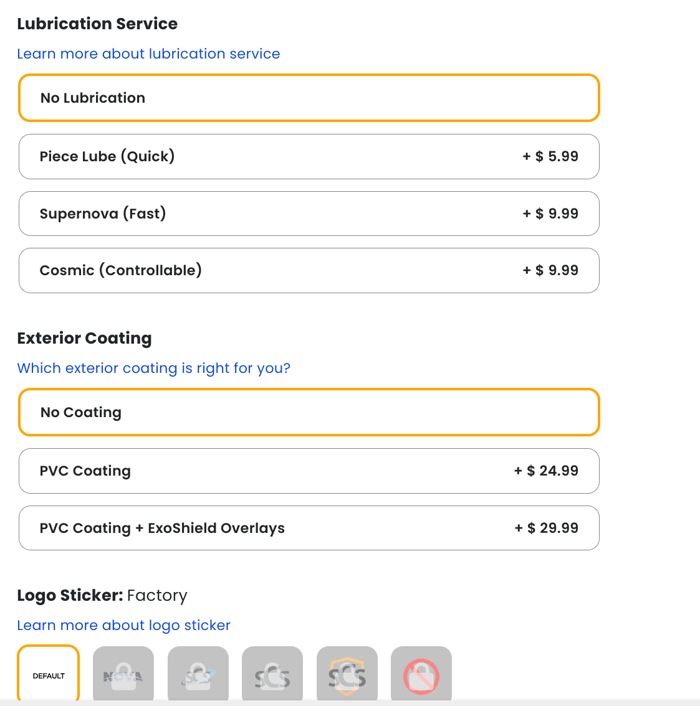Screen dimensions: 700x706
Task: Click the Supernova + $ 9.99 price
Action: (550, 214)
